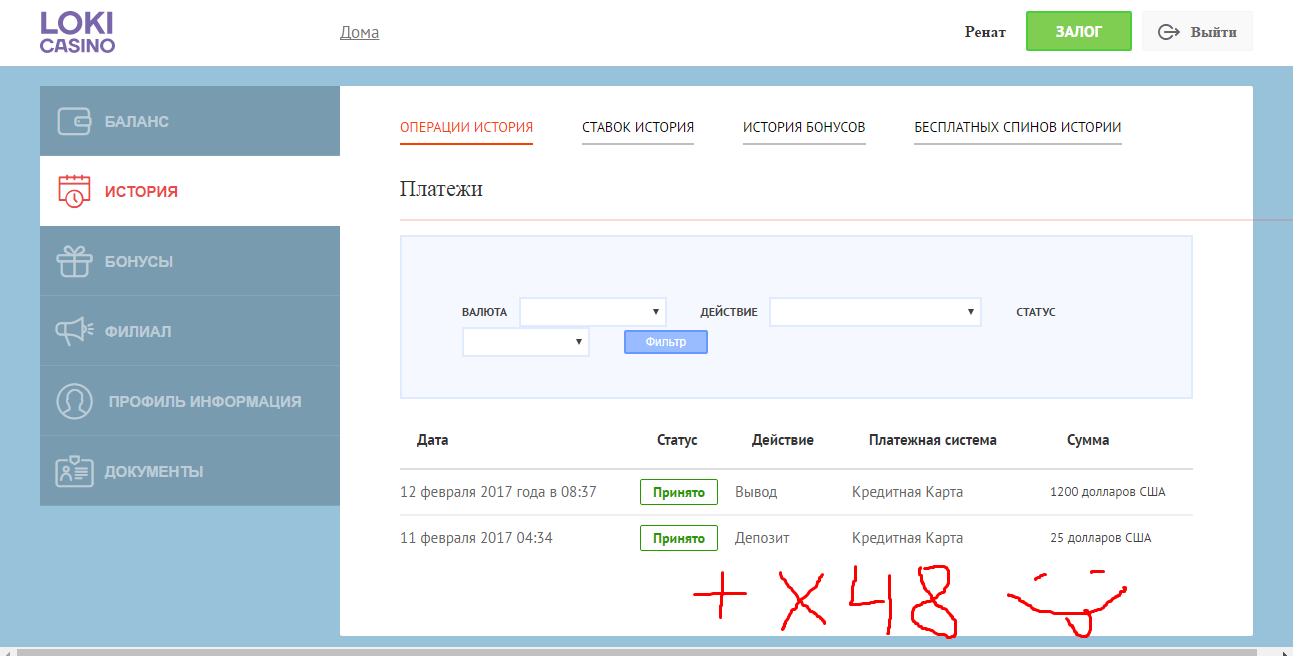
Task: Open Бонусы via the gift icon
Action: tap(76, 260)
